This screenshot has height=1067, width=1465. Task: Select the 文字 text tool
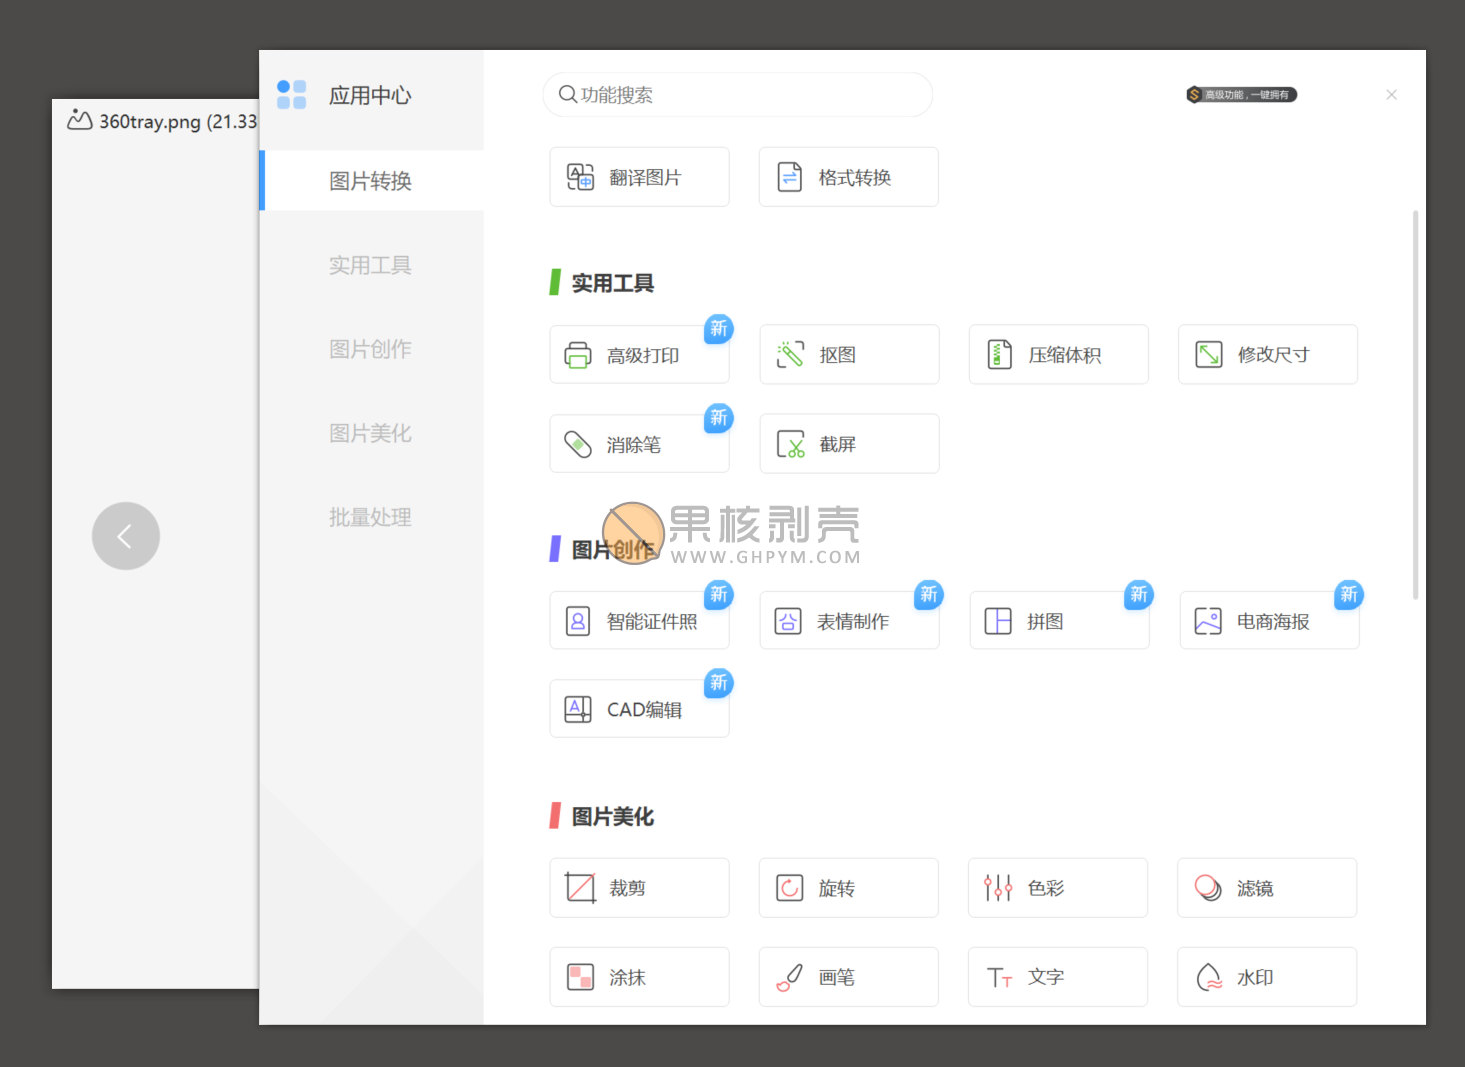pos(1057,977)
